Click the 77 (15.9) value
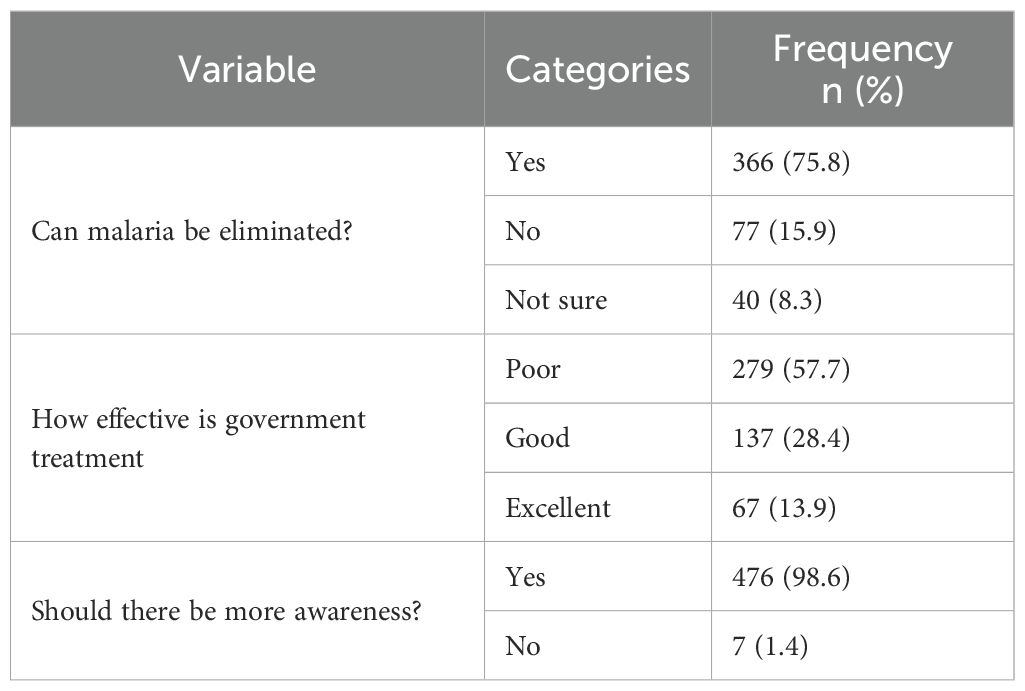The height and width of the screenshot is (691, 1025). (x=784, y=231)
